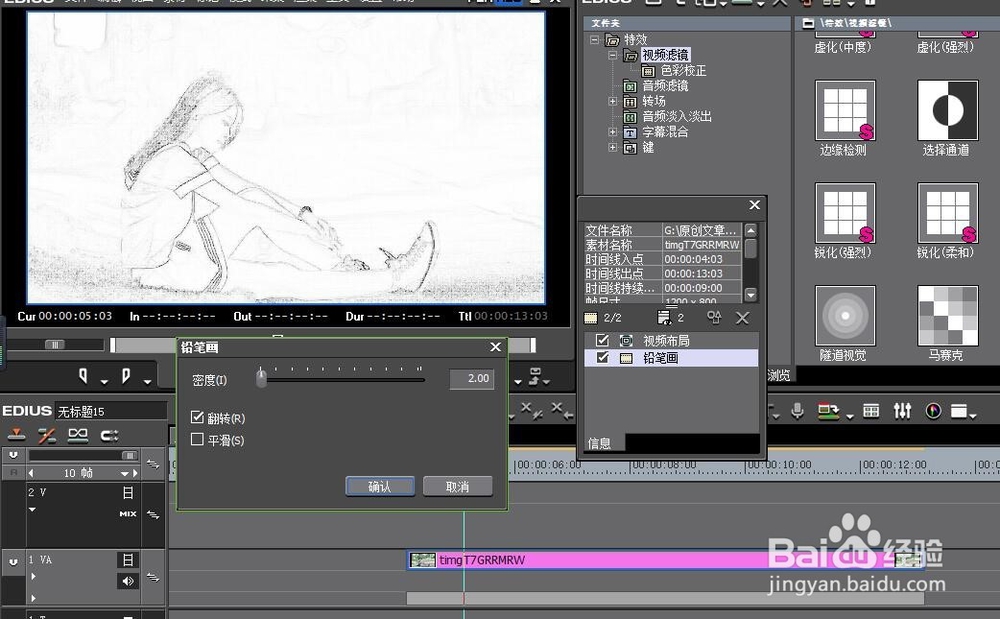The height and width of the screenshot is (619, 1000).
Task: Pick the 隧道视觉 effect icon
Action: (x=845, y=316)
